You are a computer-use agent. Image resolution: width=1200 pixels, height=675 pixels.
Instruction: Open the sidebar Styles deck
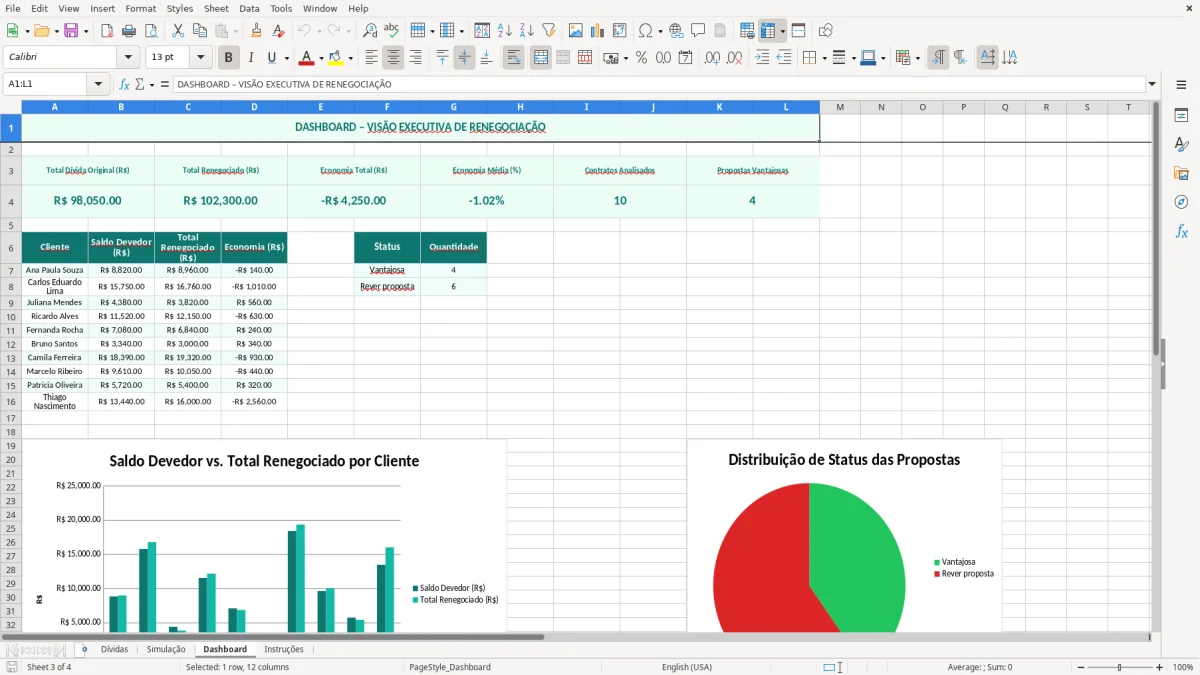(x=1181, y=144)
